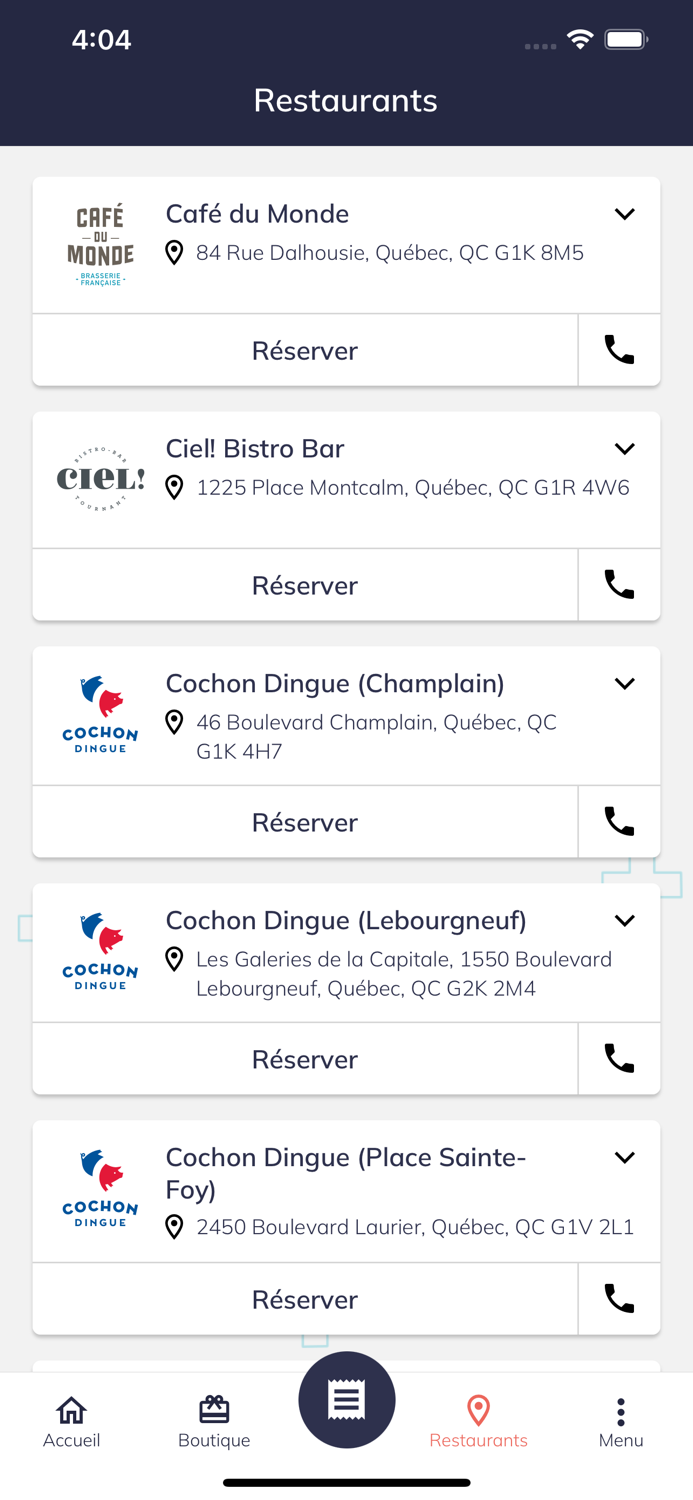Open the Accueil home icon
This screenshot has height=1500, width=693.
71,1410
